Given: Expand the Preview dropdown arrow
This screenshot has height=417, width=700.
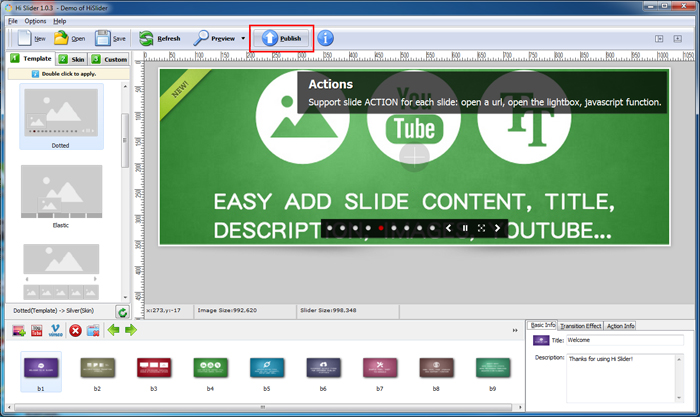Looking at the screenshot, I should pyautogui.click(x=243, y=38).
